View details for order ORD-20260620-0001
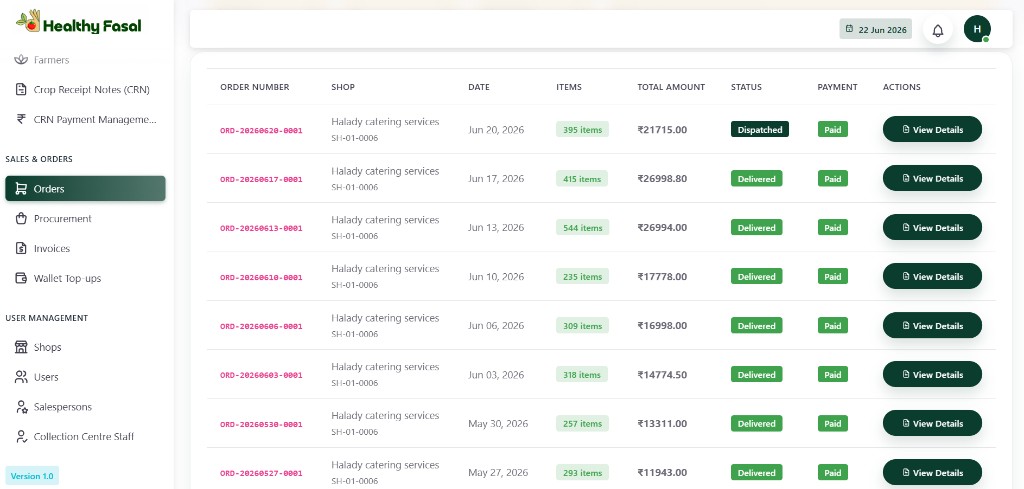Screen dimensions: 1024x489 [x=932, y=129]
